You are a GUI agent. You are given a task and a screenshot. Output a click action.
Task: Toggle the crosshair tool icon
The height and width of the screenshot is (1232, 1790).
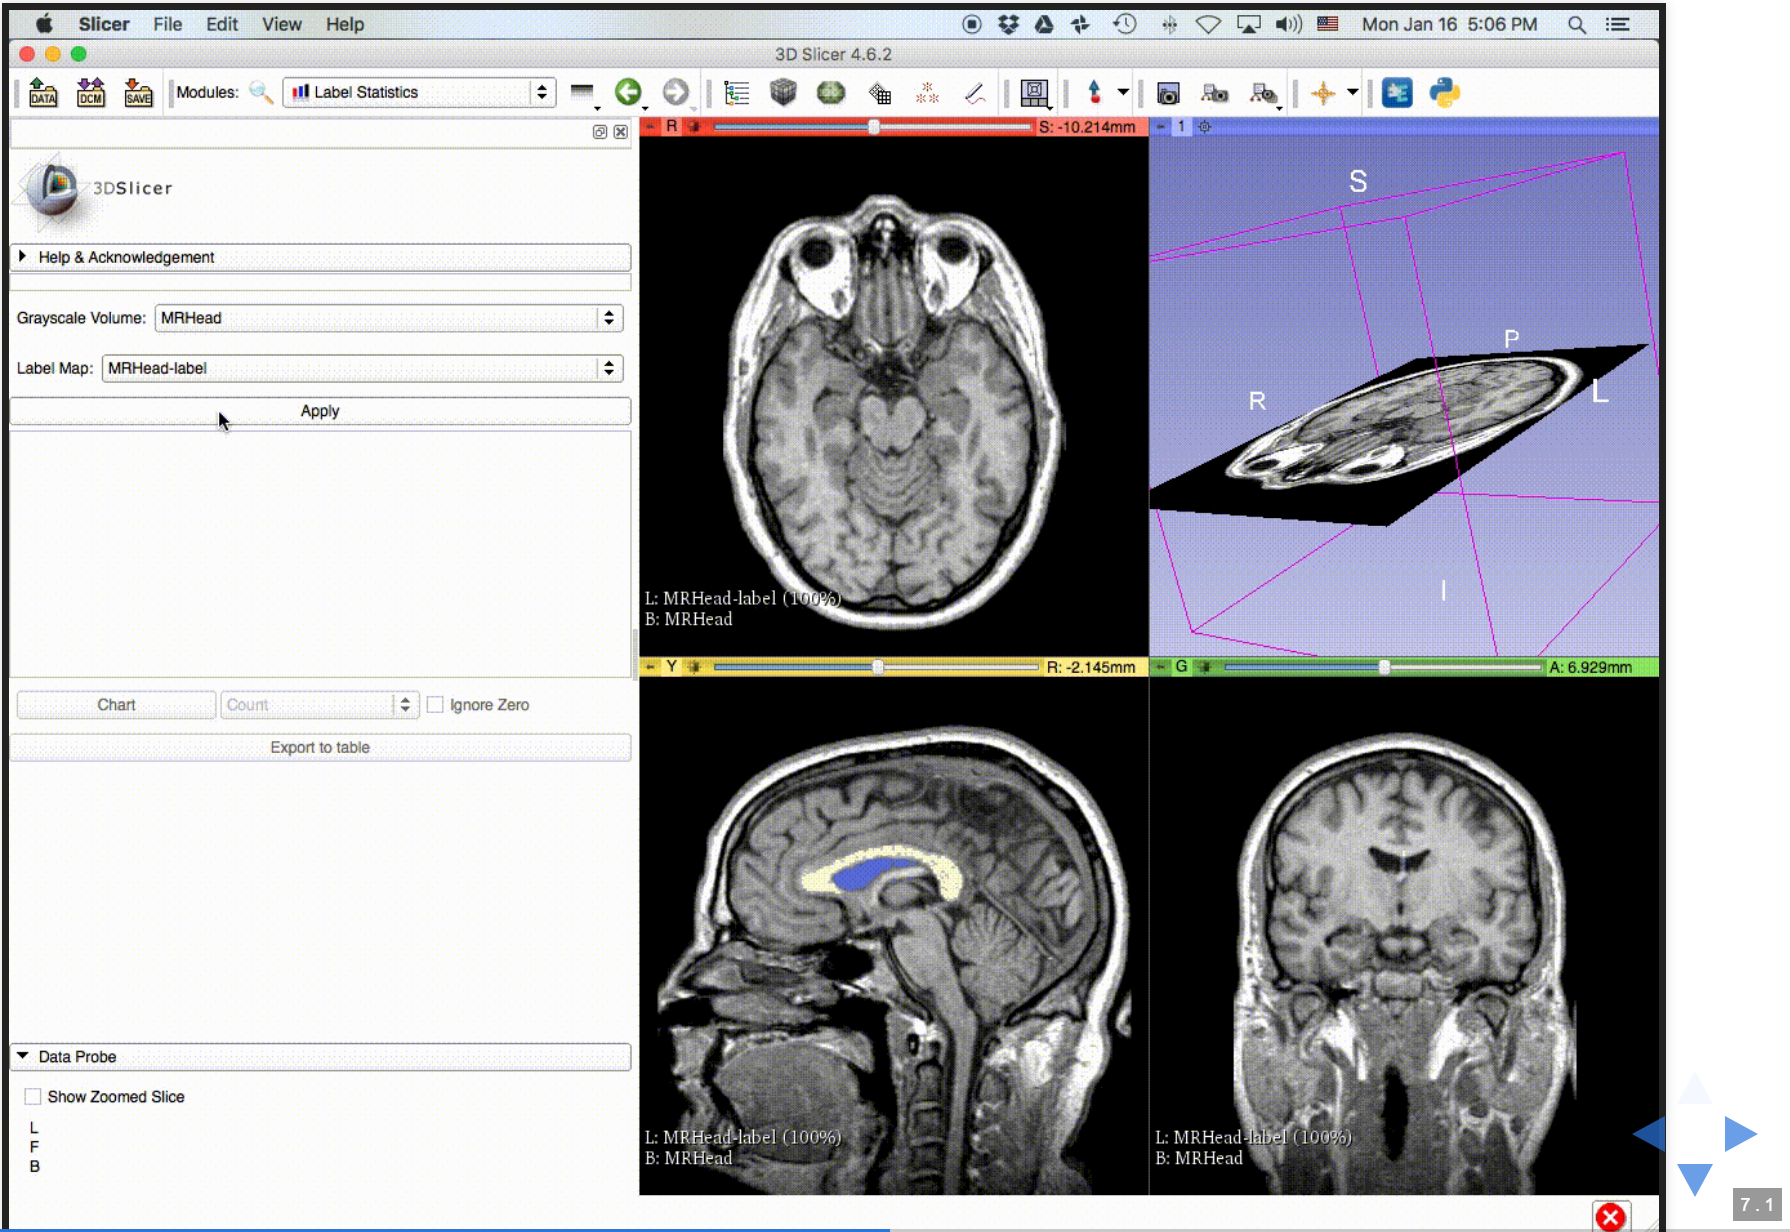1323,93
